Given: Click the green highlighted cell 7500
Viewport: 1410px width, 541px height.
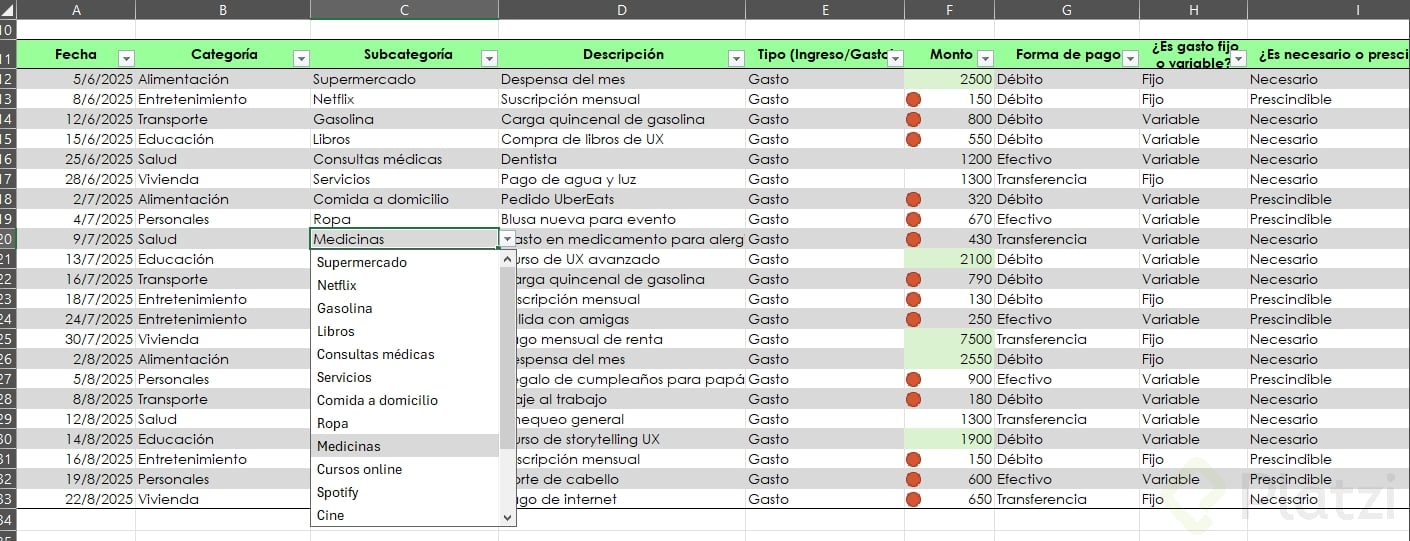Looking at the screenshot, I should [949, 339].
